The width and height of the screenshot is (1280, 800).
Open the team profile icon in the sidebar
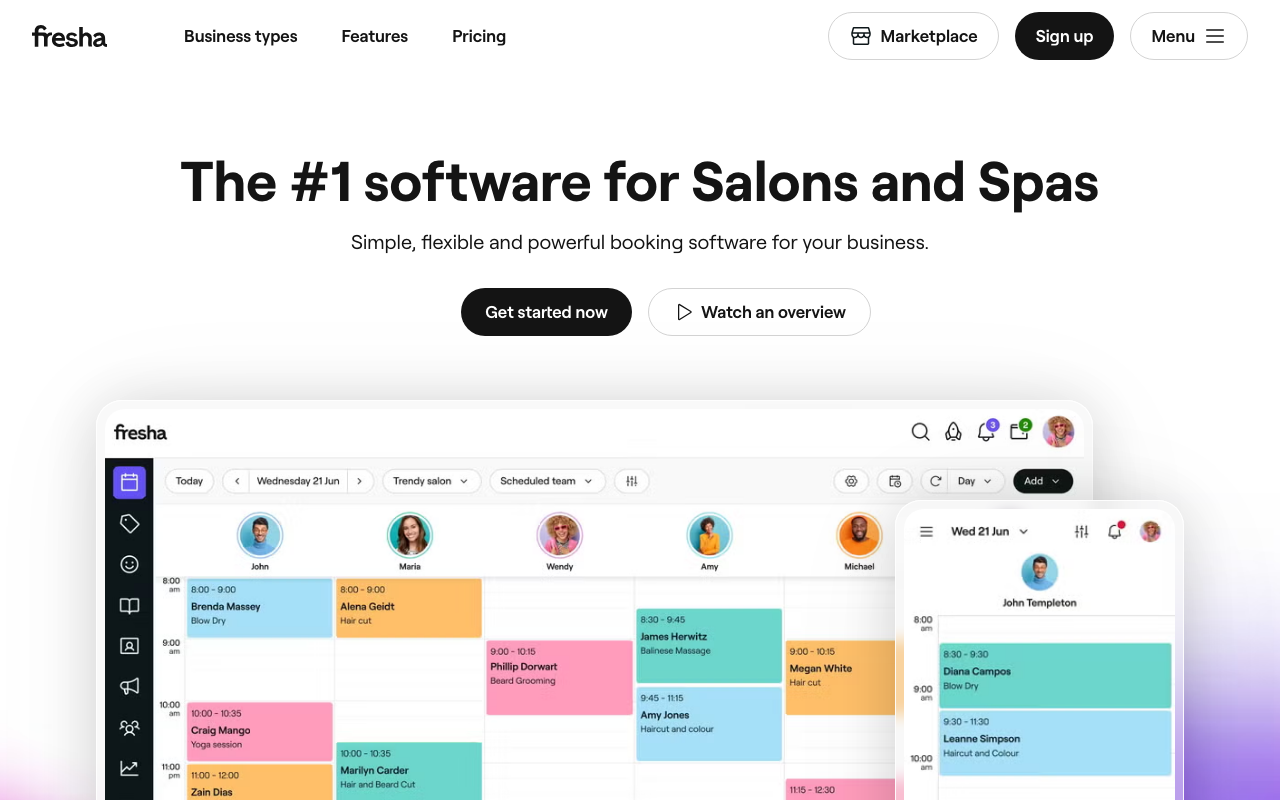pyautogui.click(x=129, y=646)
